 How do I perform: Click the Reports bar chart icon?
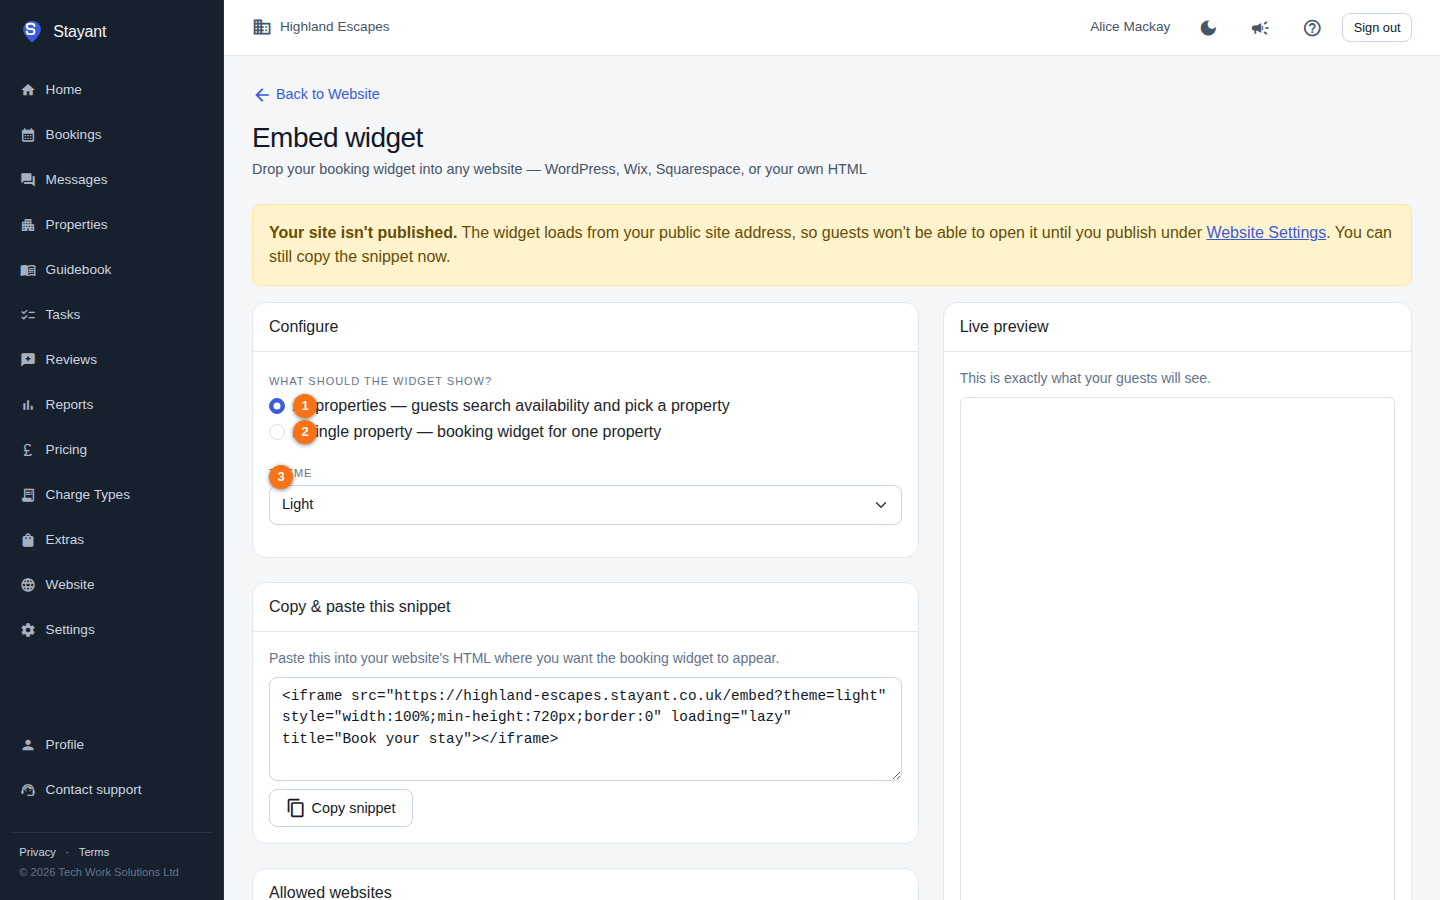pos(28,405)
